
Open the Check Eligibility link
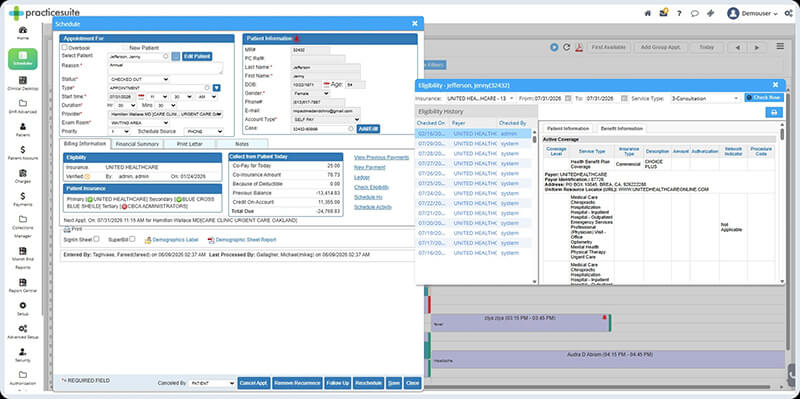tap(371, 187)
